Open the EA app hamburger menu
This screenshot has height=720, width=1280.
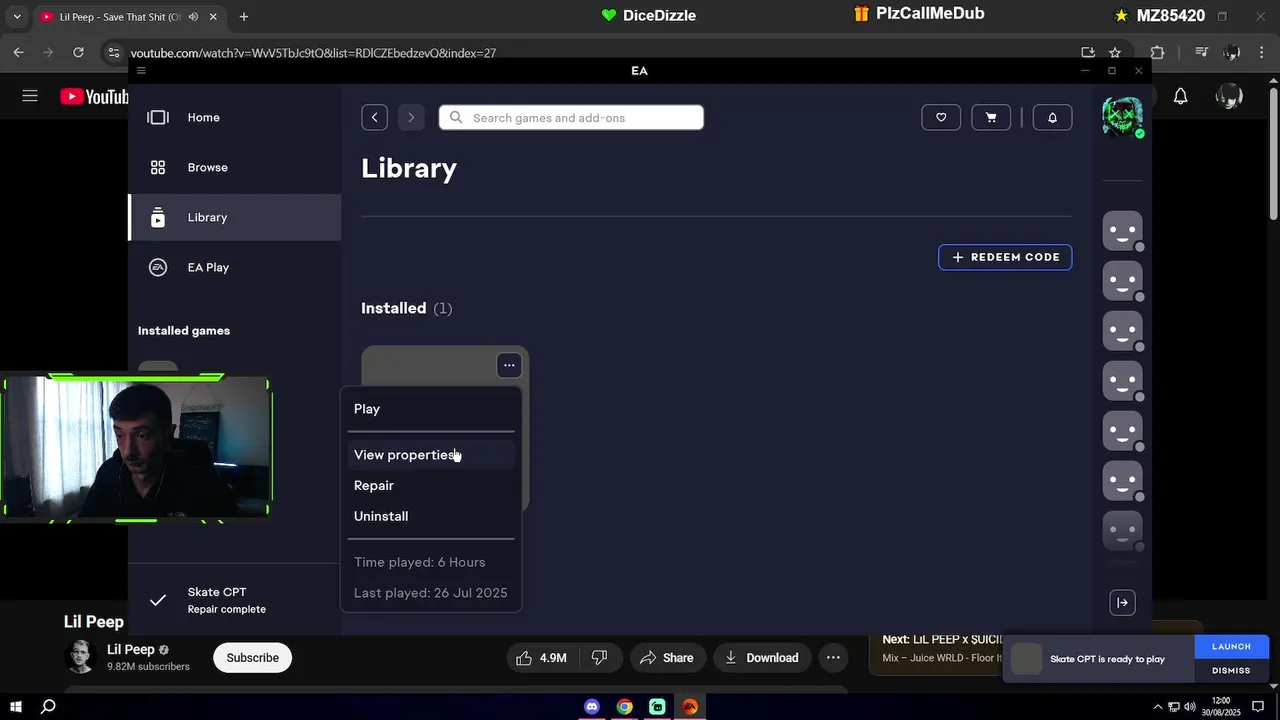click(x=141, y=71)
